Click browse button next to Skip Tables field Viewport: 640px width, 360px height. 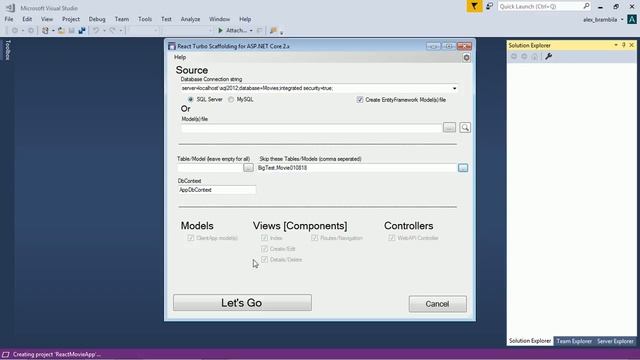(463, 168)
